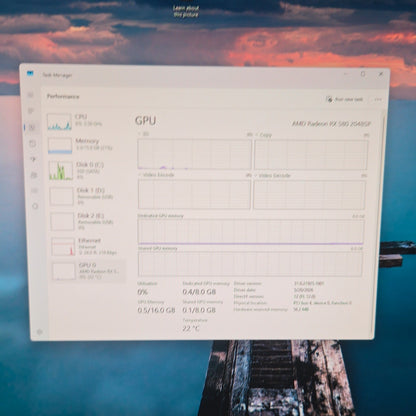This screenshot has height=416, width=416.
Task: Open the Settings gear in Task Manager
Action: pyautogui.click(x=40, y=332)
